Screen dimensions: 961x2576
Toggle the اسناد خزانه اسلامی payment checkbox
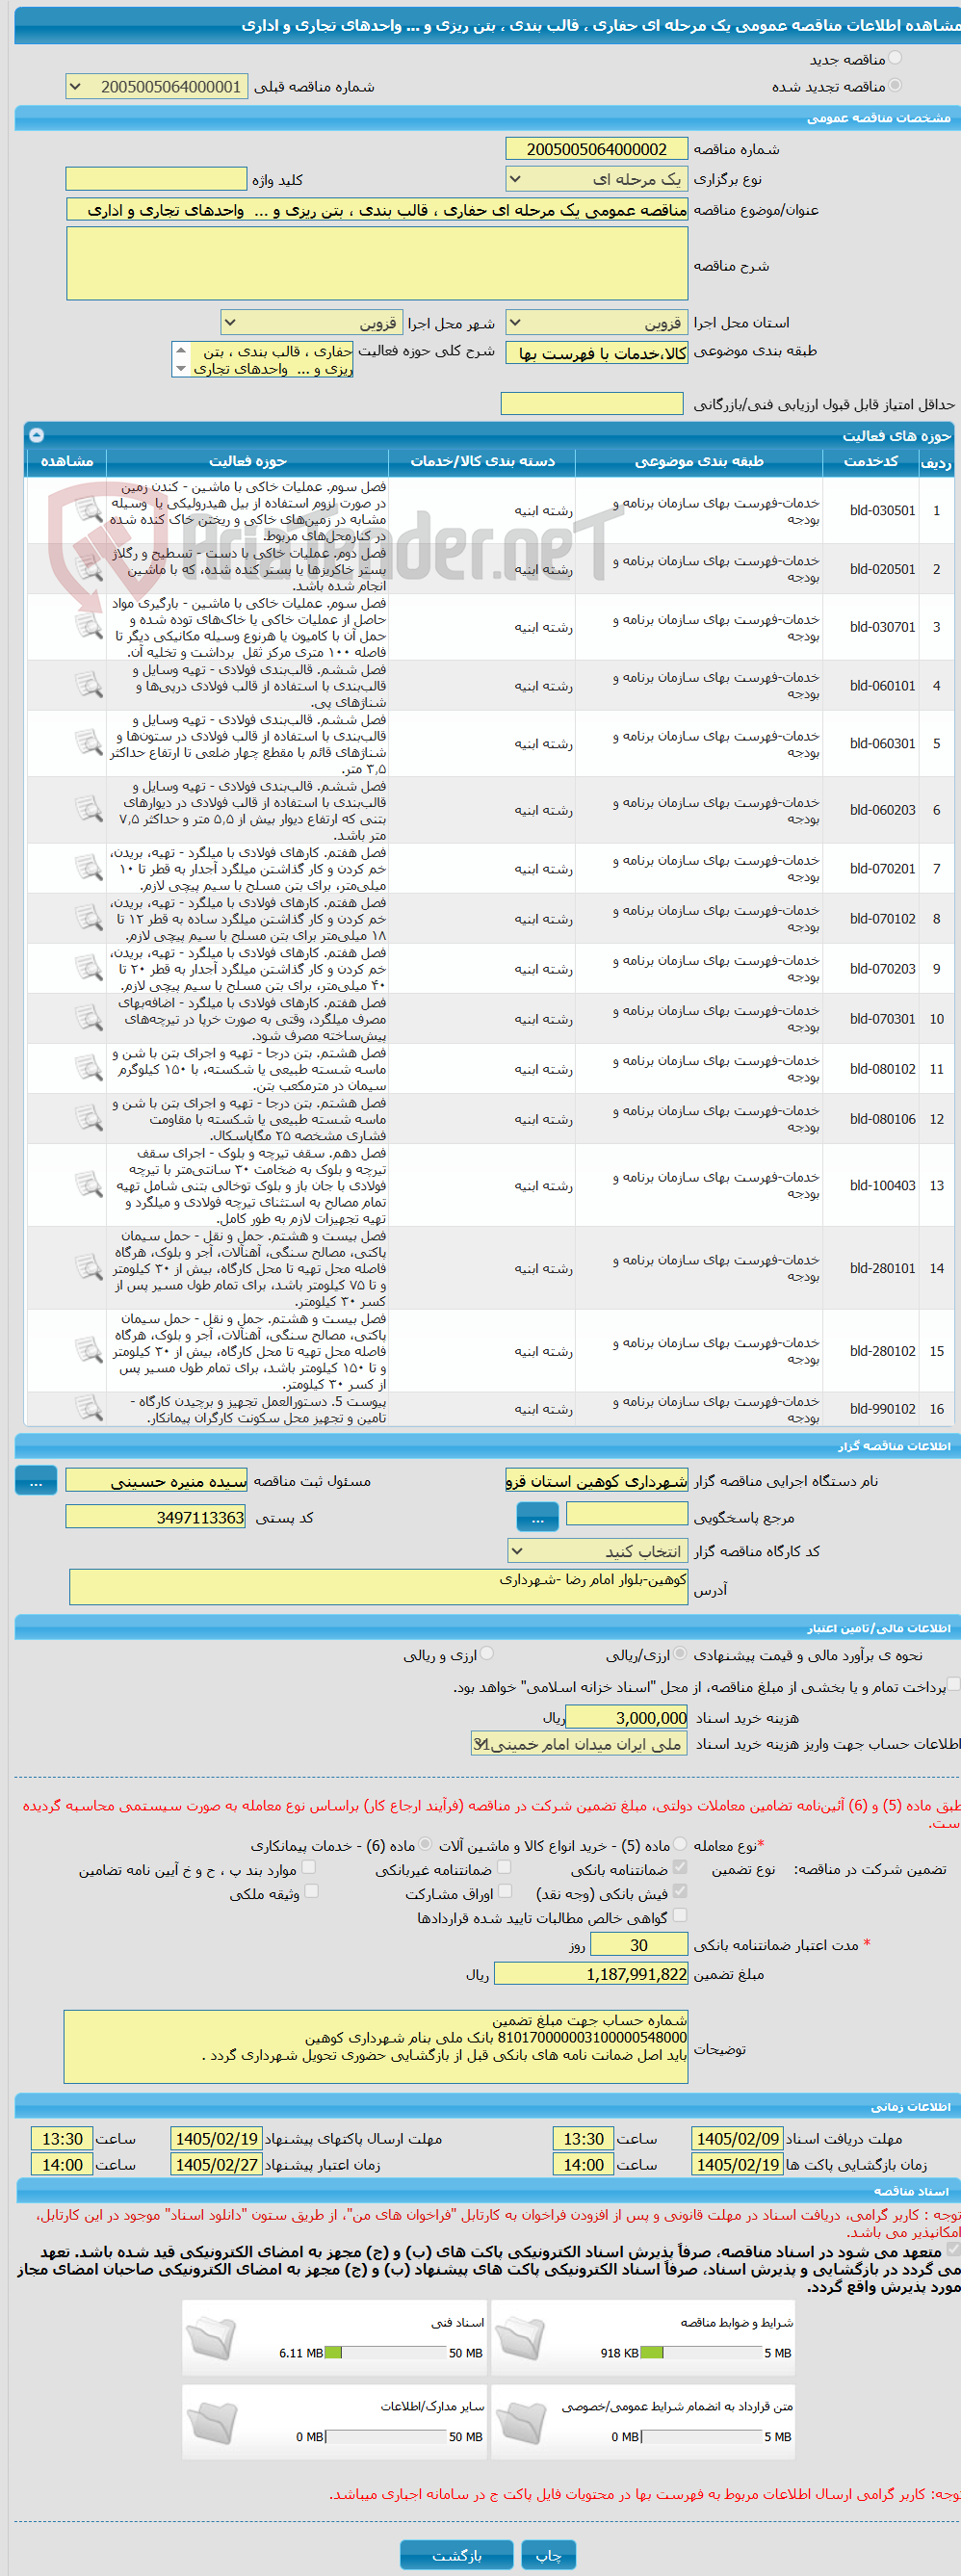point(954,1685)
